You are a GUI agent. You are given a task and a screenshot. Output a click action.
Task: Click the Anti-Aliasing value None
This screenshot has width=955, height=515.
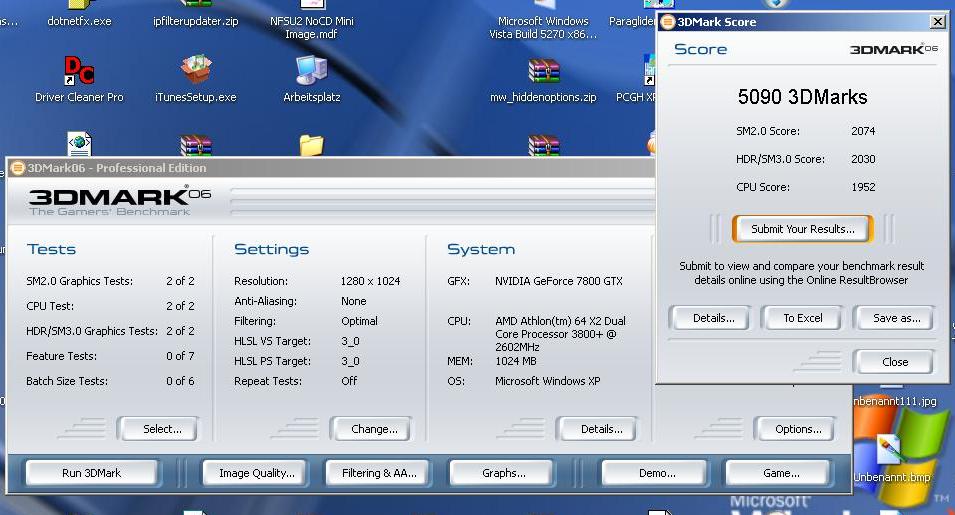(353, 301)
